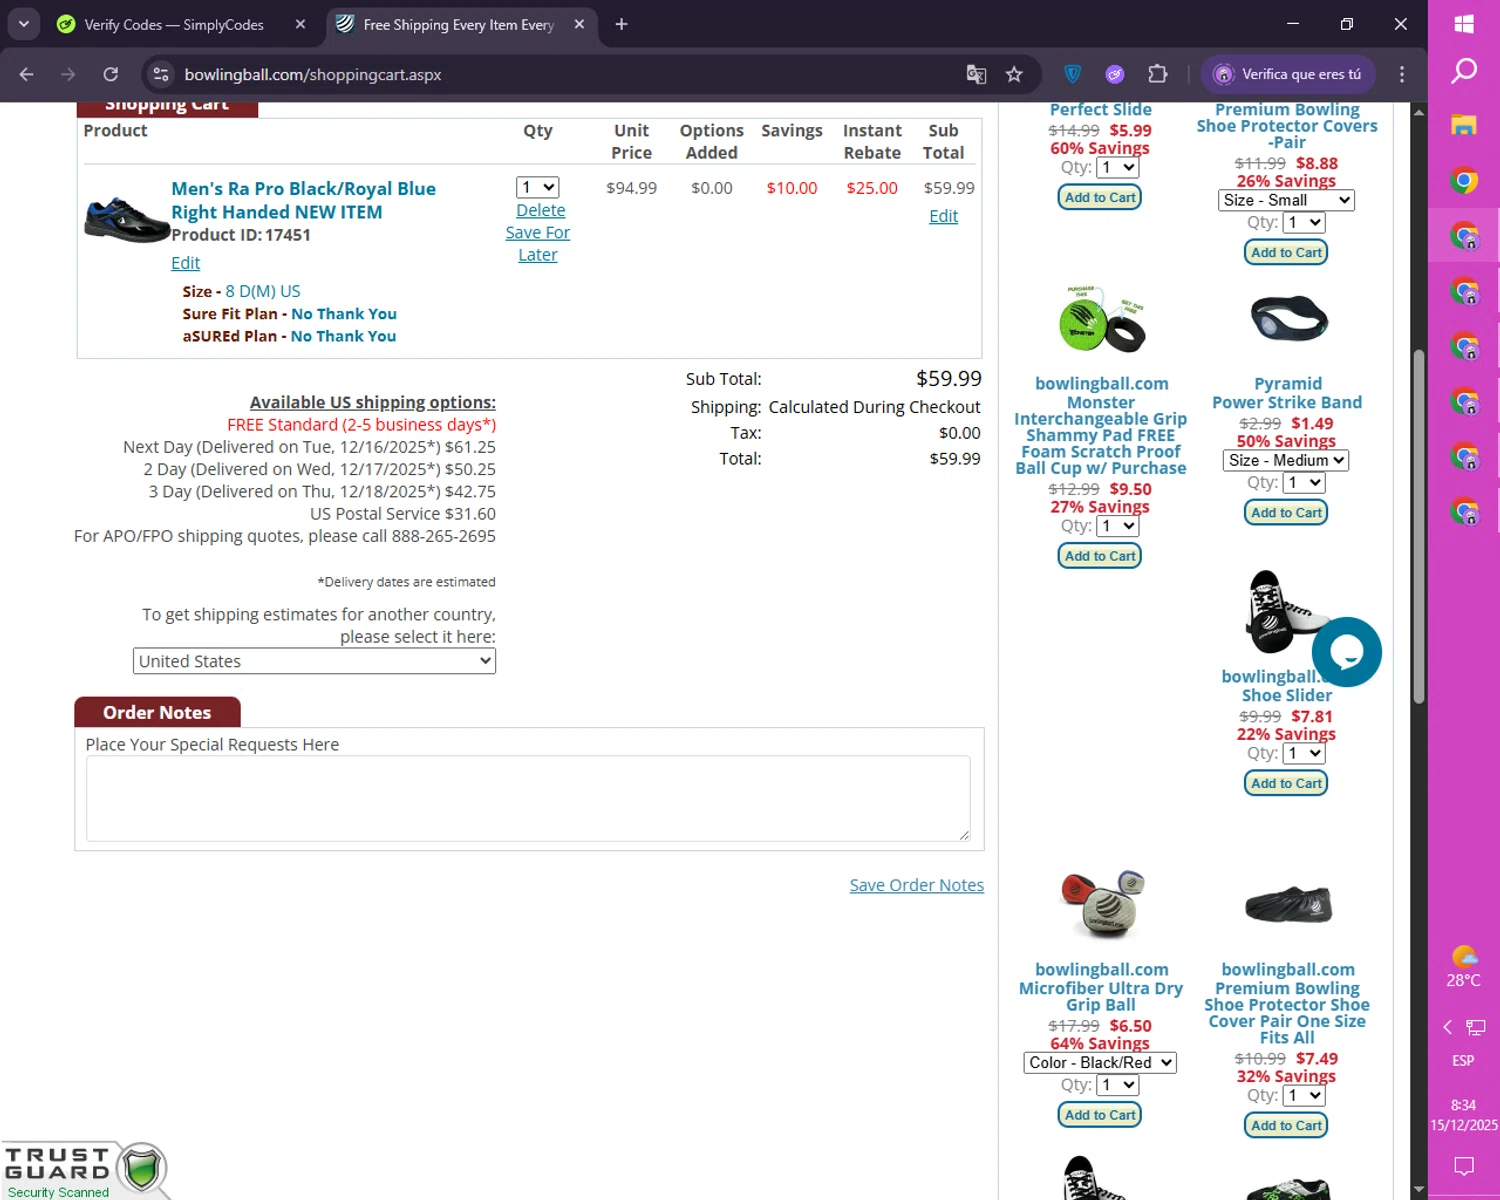Screen dimensions: 1500x1200
Task: Open Windows search icon
Action: coord(1464,71)
